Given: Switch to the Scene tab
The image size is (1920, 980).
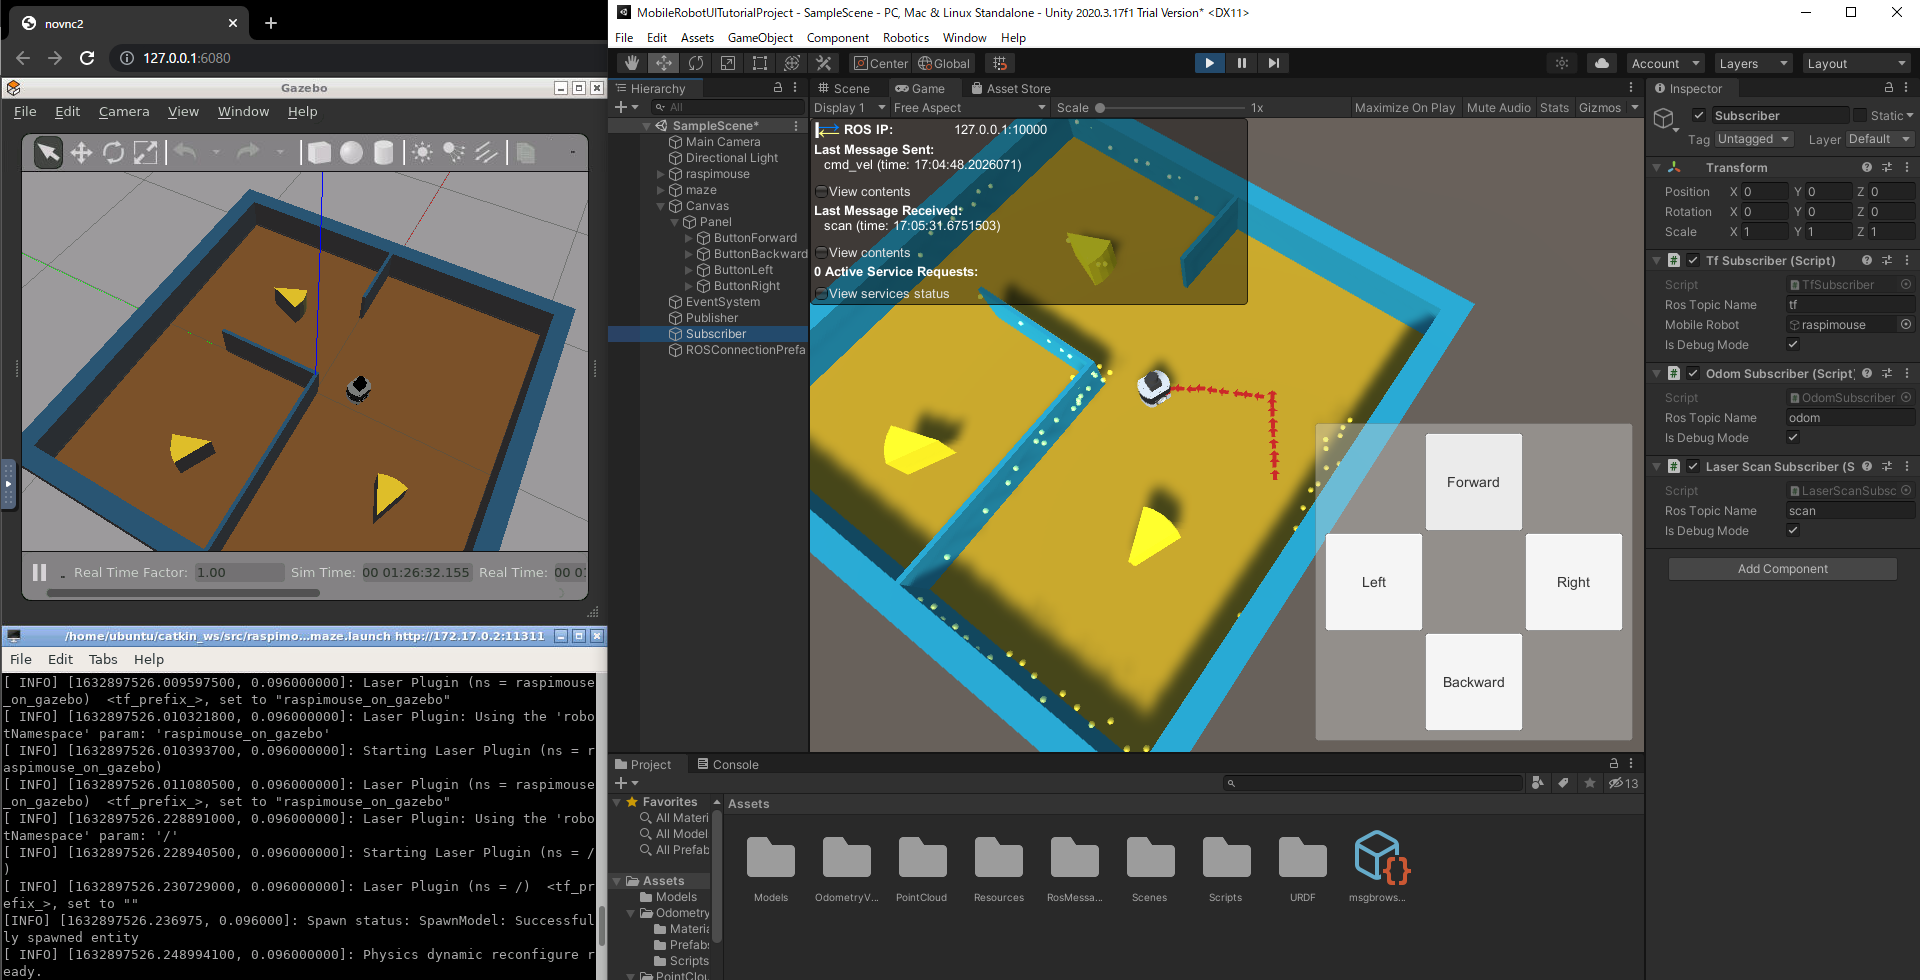Looking at the screenshot, I should tap(843, 88).
